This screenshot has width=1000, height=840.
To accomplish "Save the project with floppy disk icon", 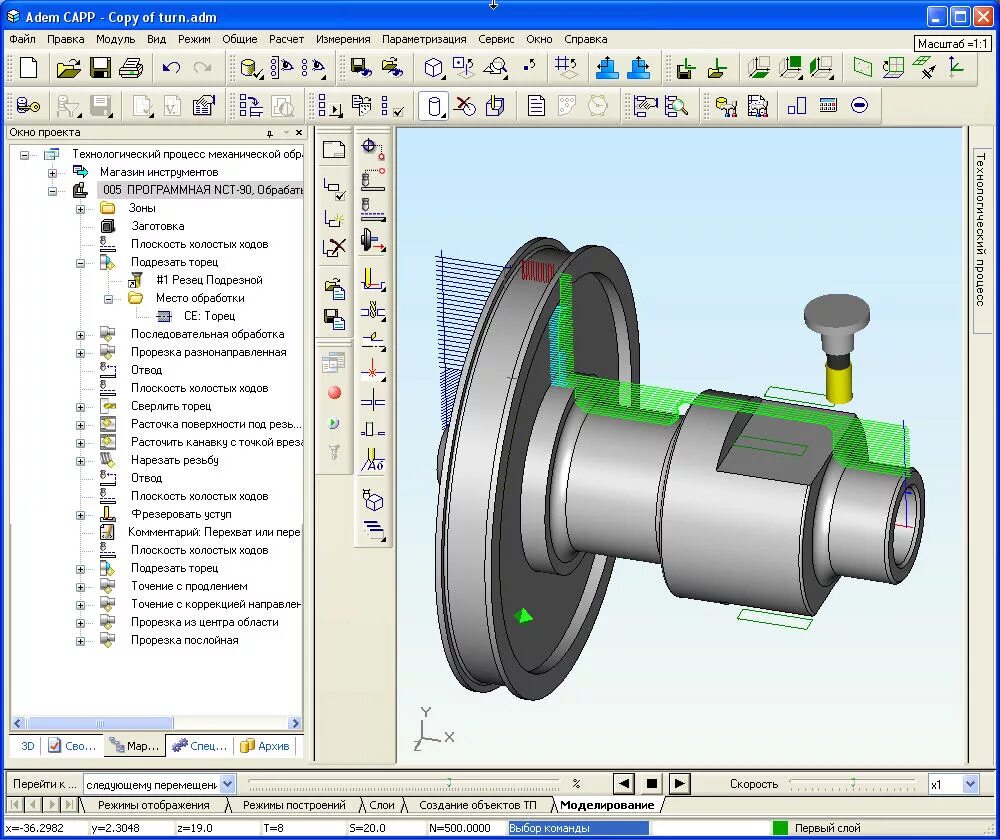I will click(x=100, y=68).
